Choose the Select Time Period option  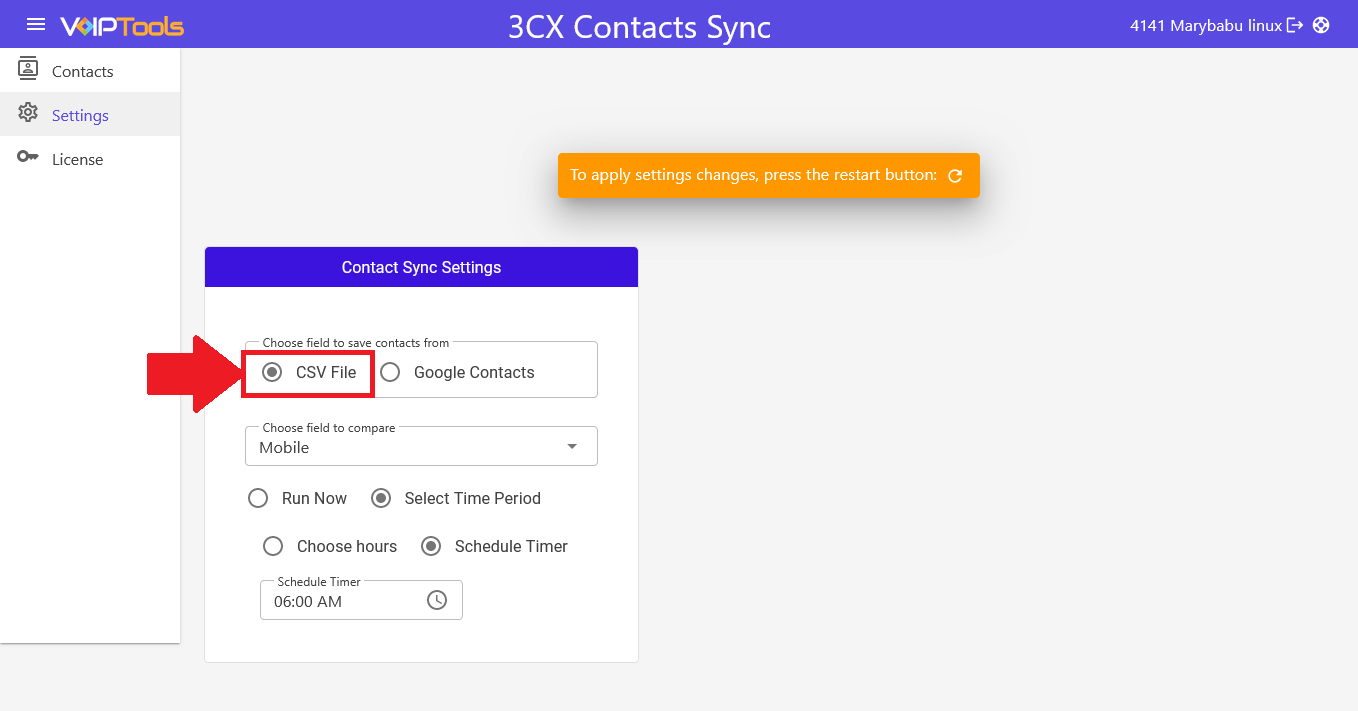(x=381, y=498)
